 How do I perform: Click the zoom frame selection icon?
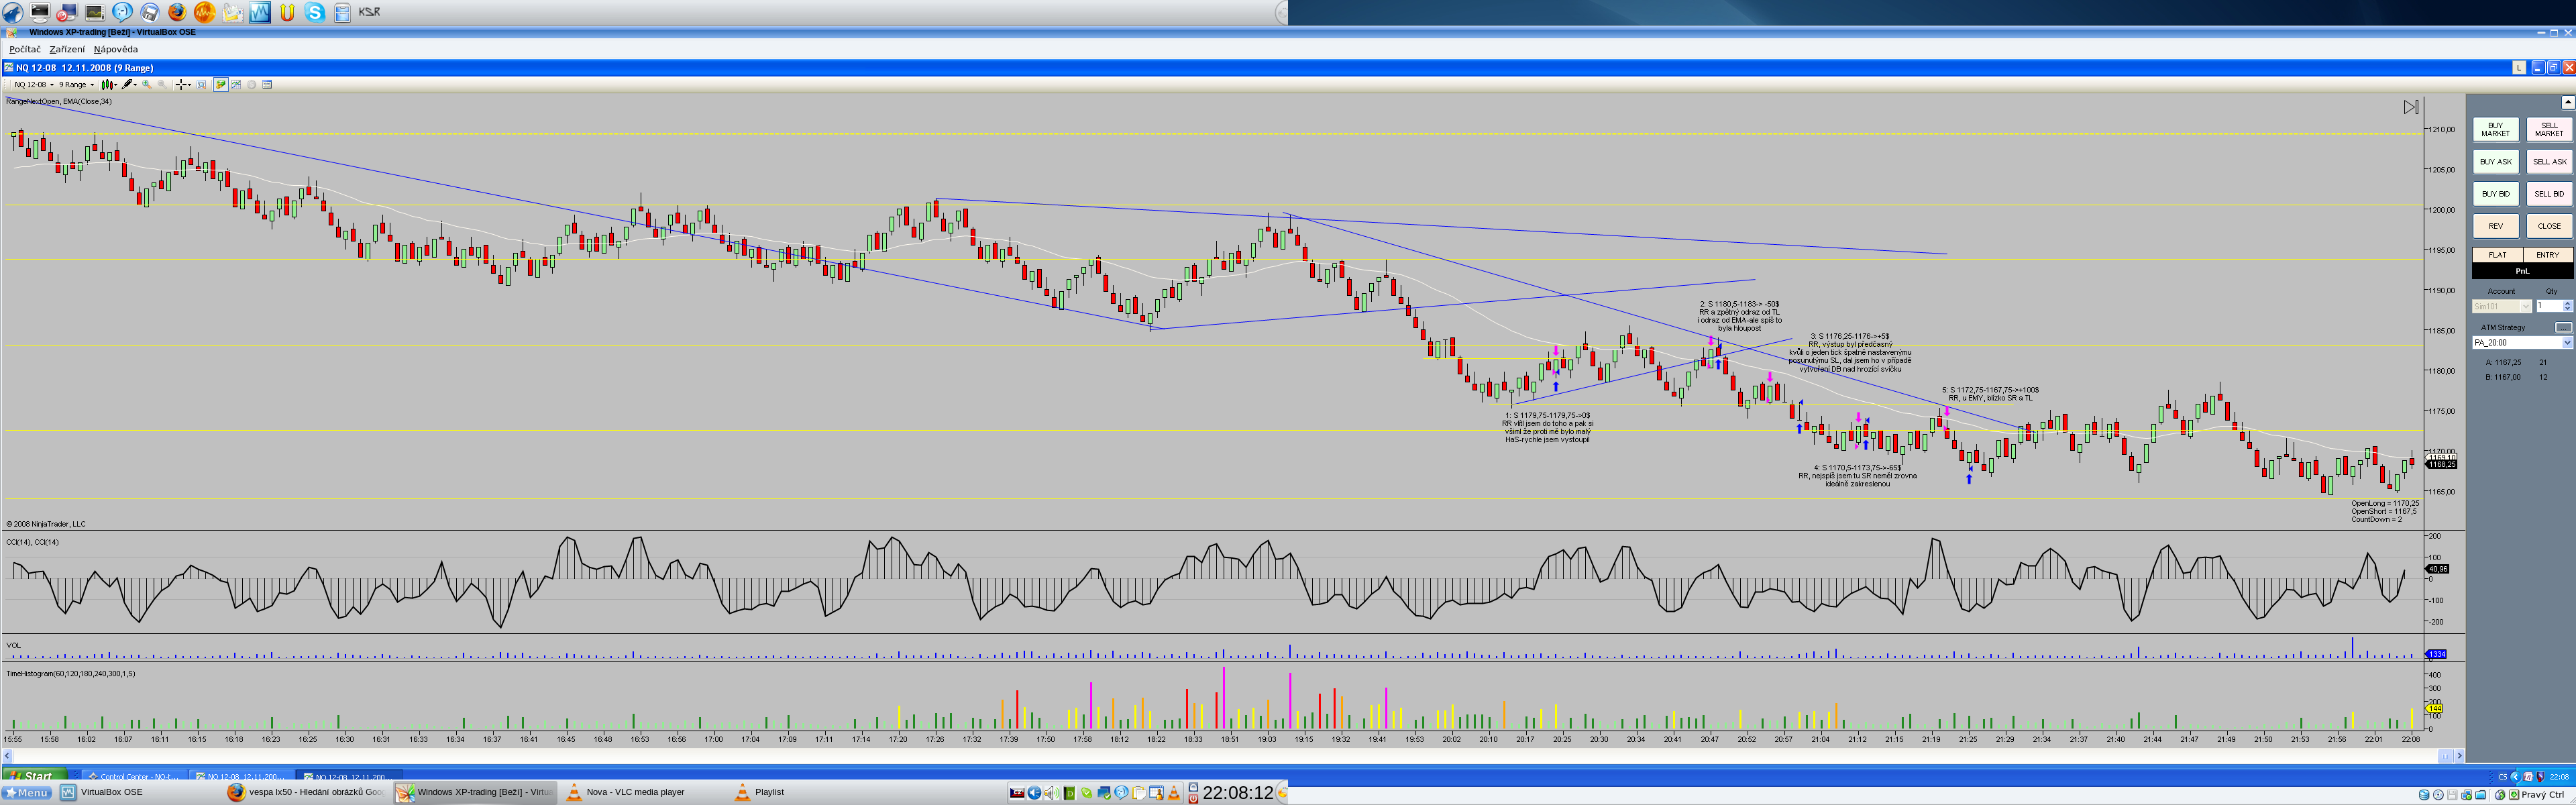(x=201, y=85)
